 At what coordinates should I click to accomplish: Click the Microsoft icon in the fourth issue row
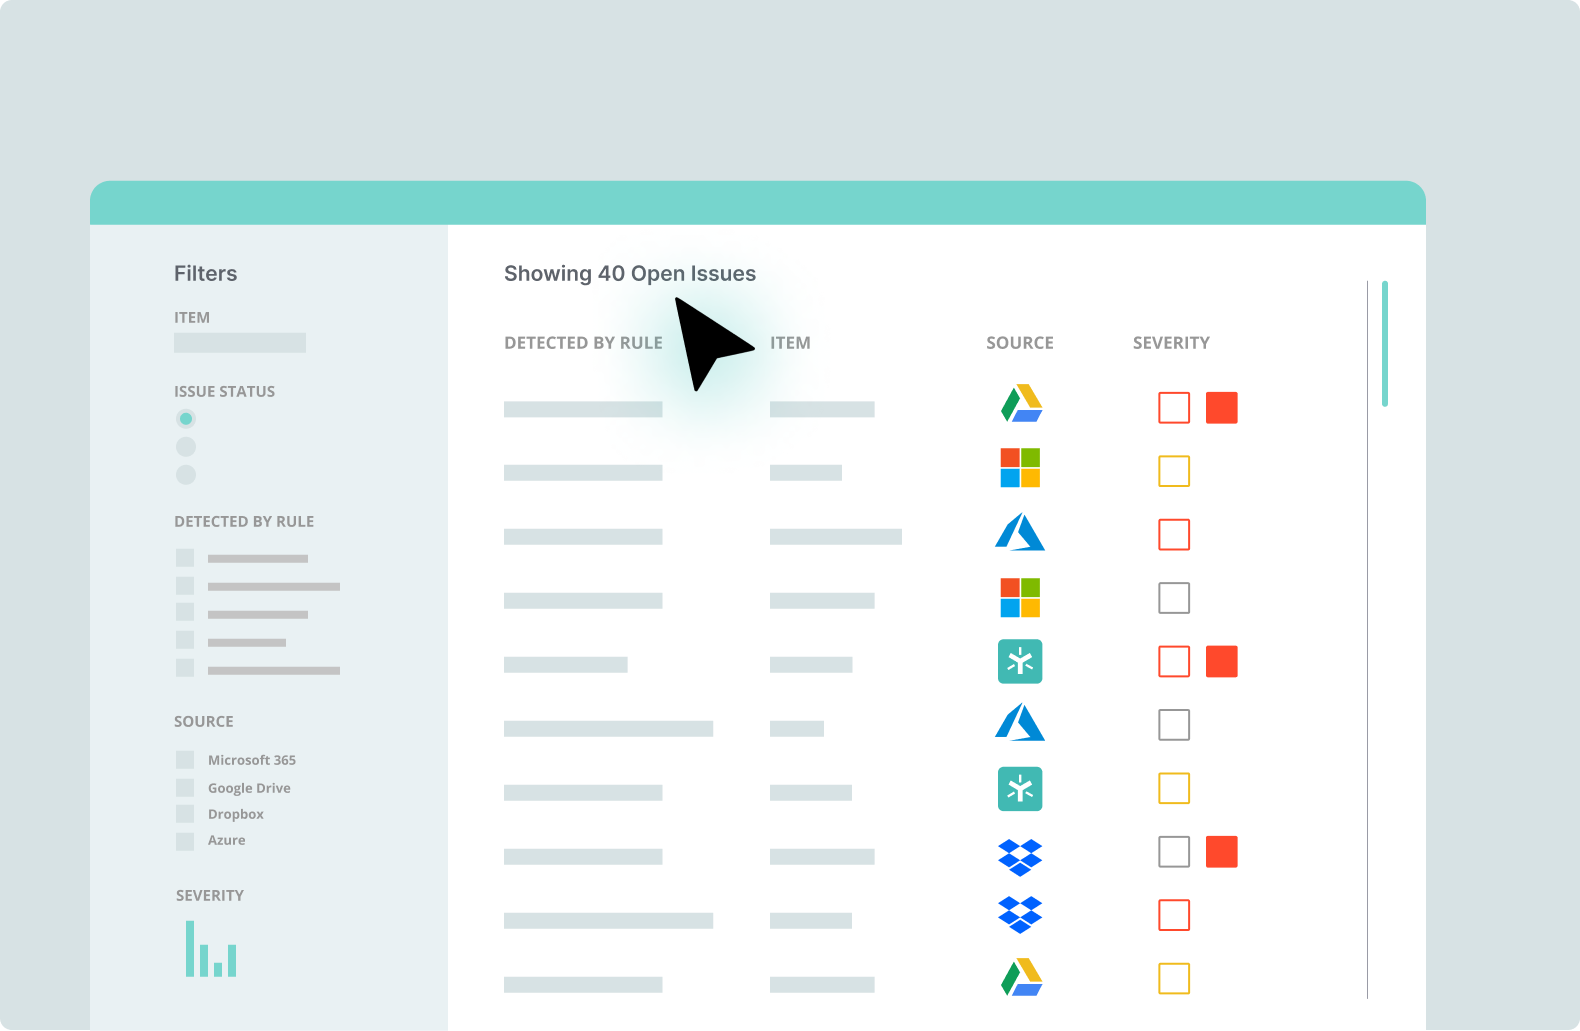(x=1020, y=598)
